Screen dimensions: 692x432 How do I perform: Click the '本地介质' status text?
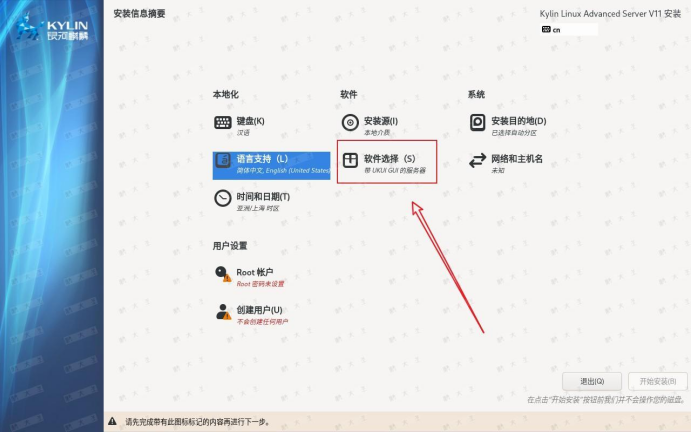pyautogui.click(x=377, y=132)
